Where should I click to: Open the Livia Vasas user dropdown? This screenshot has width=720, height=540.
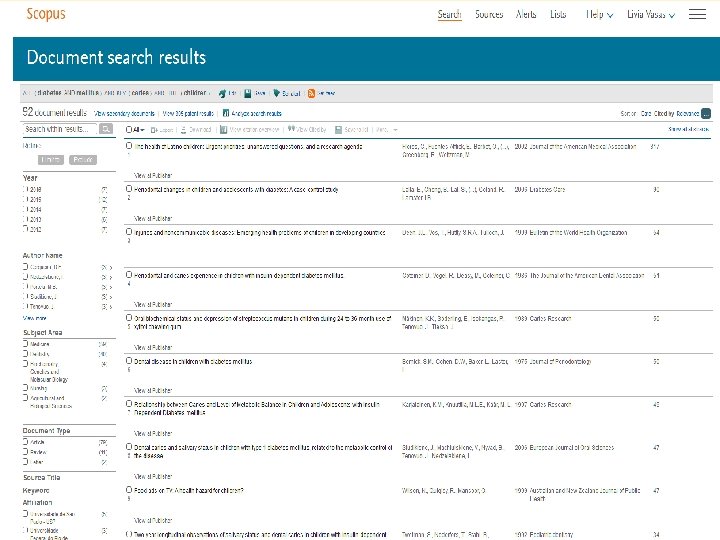click(x=651, y=14)
